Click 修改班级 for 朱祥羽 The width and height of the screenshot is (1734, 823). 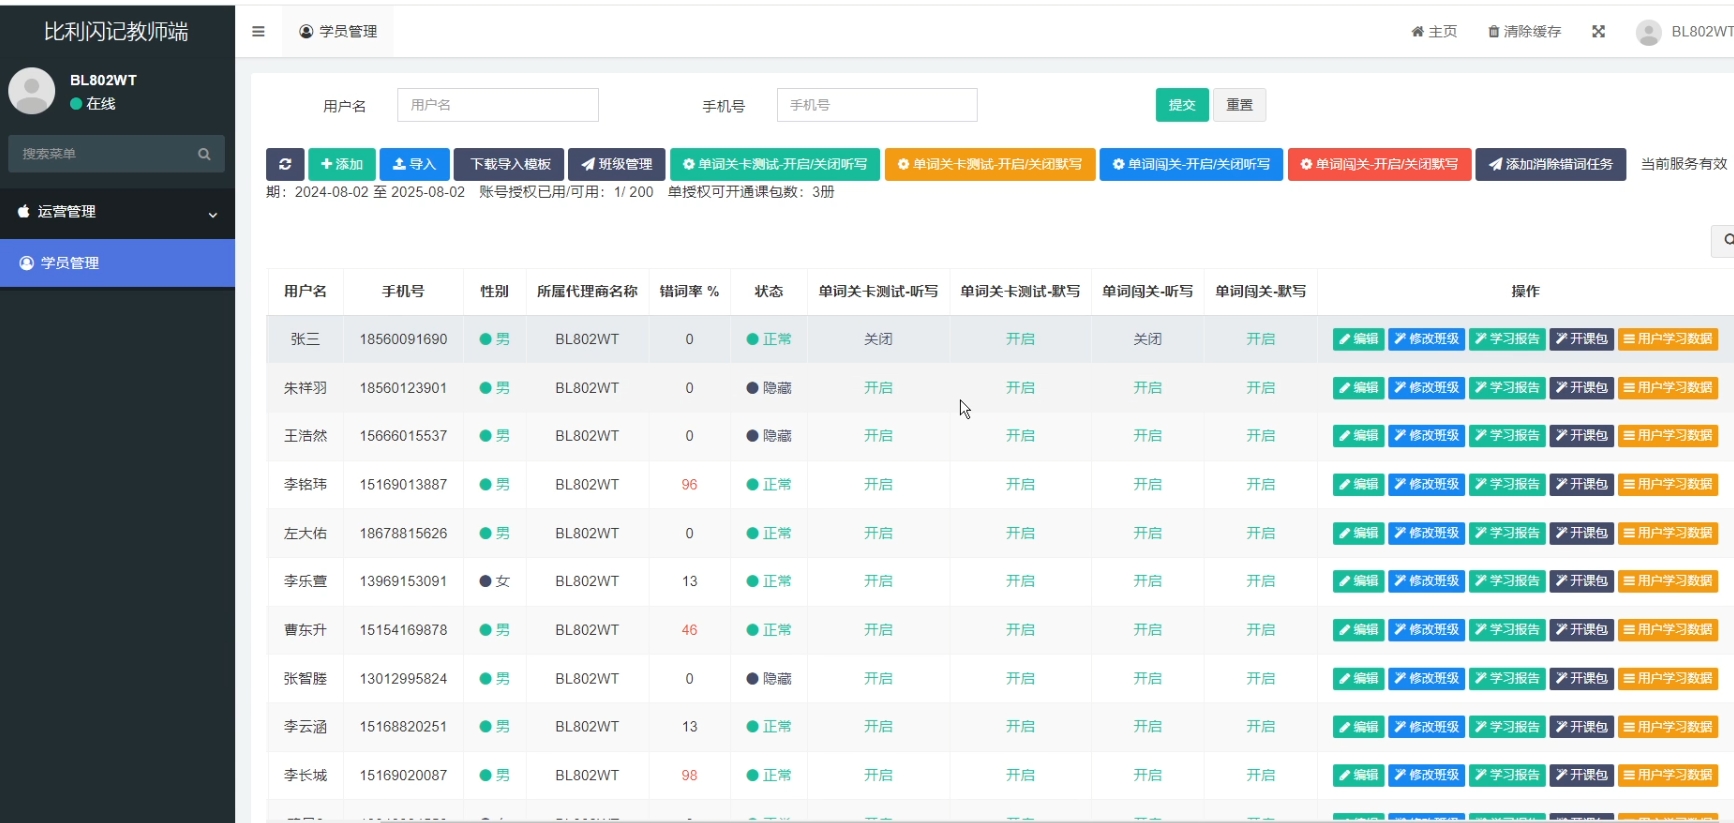(1426, 388)
